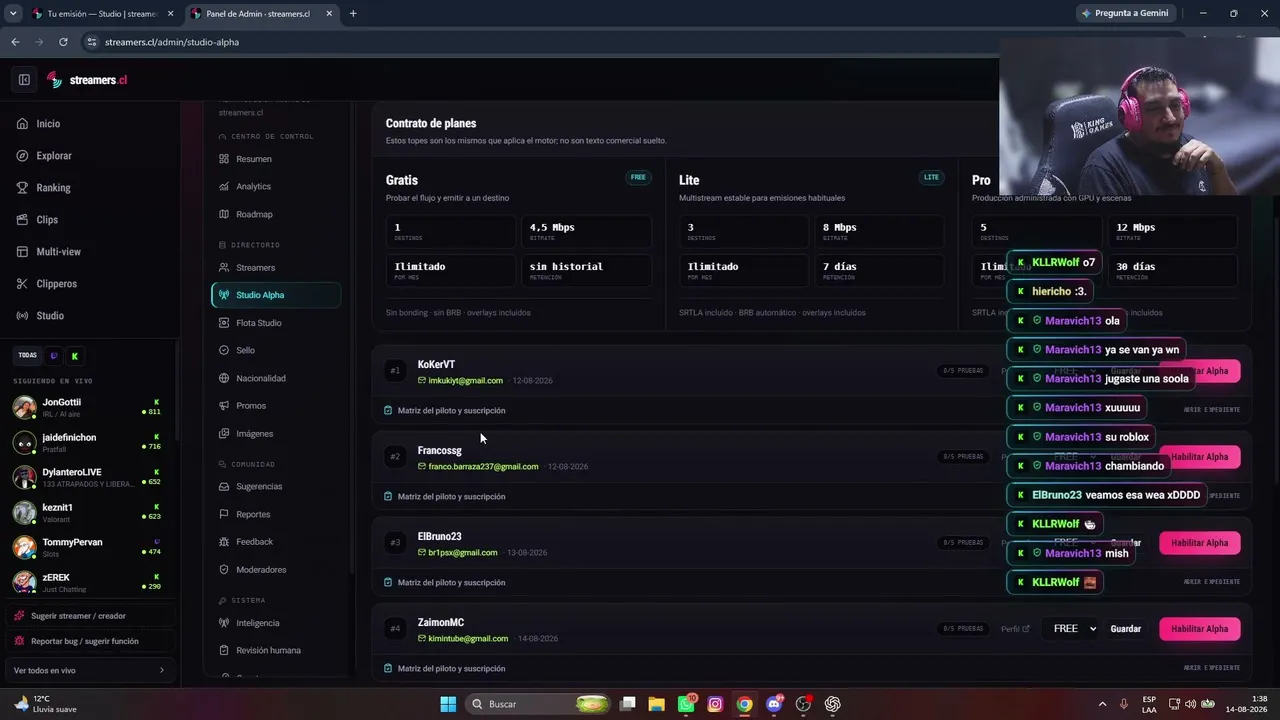Viewport: 1280px width, 720px height.
Task: Open a new browser tab
Action: [353, 14]
